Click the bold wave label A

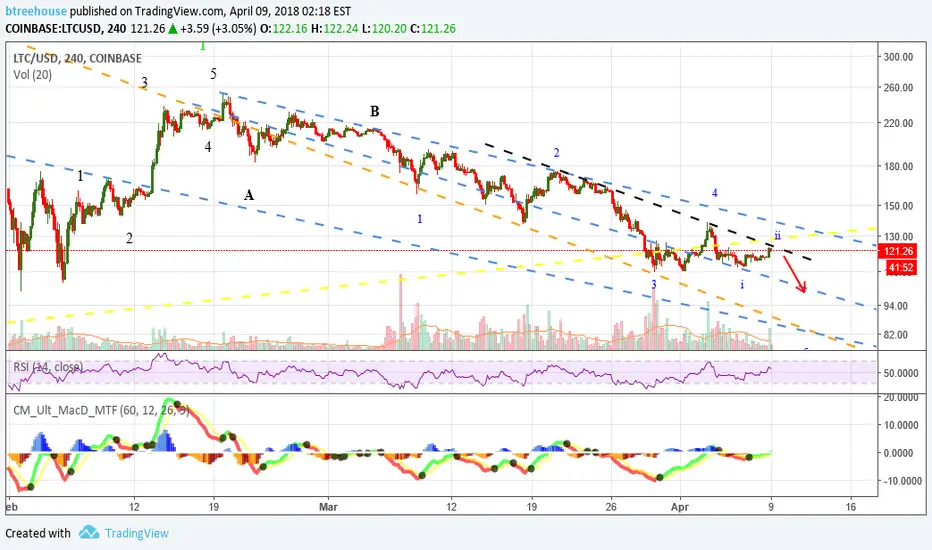click(x=249, y=195)
